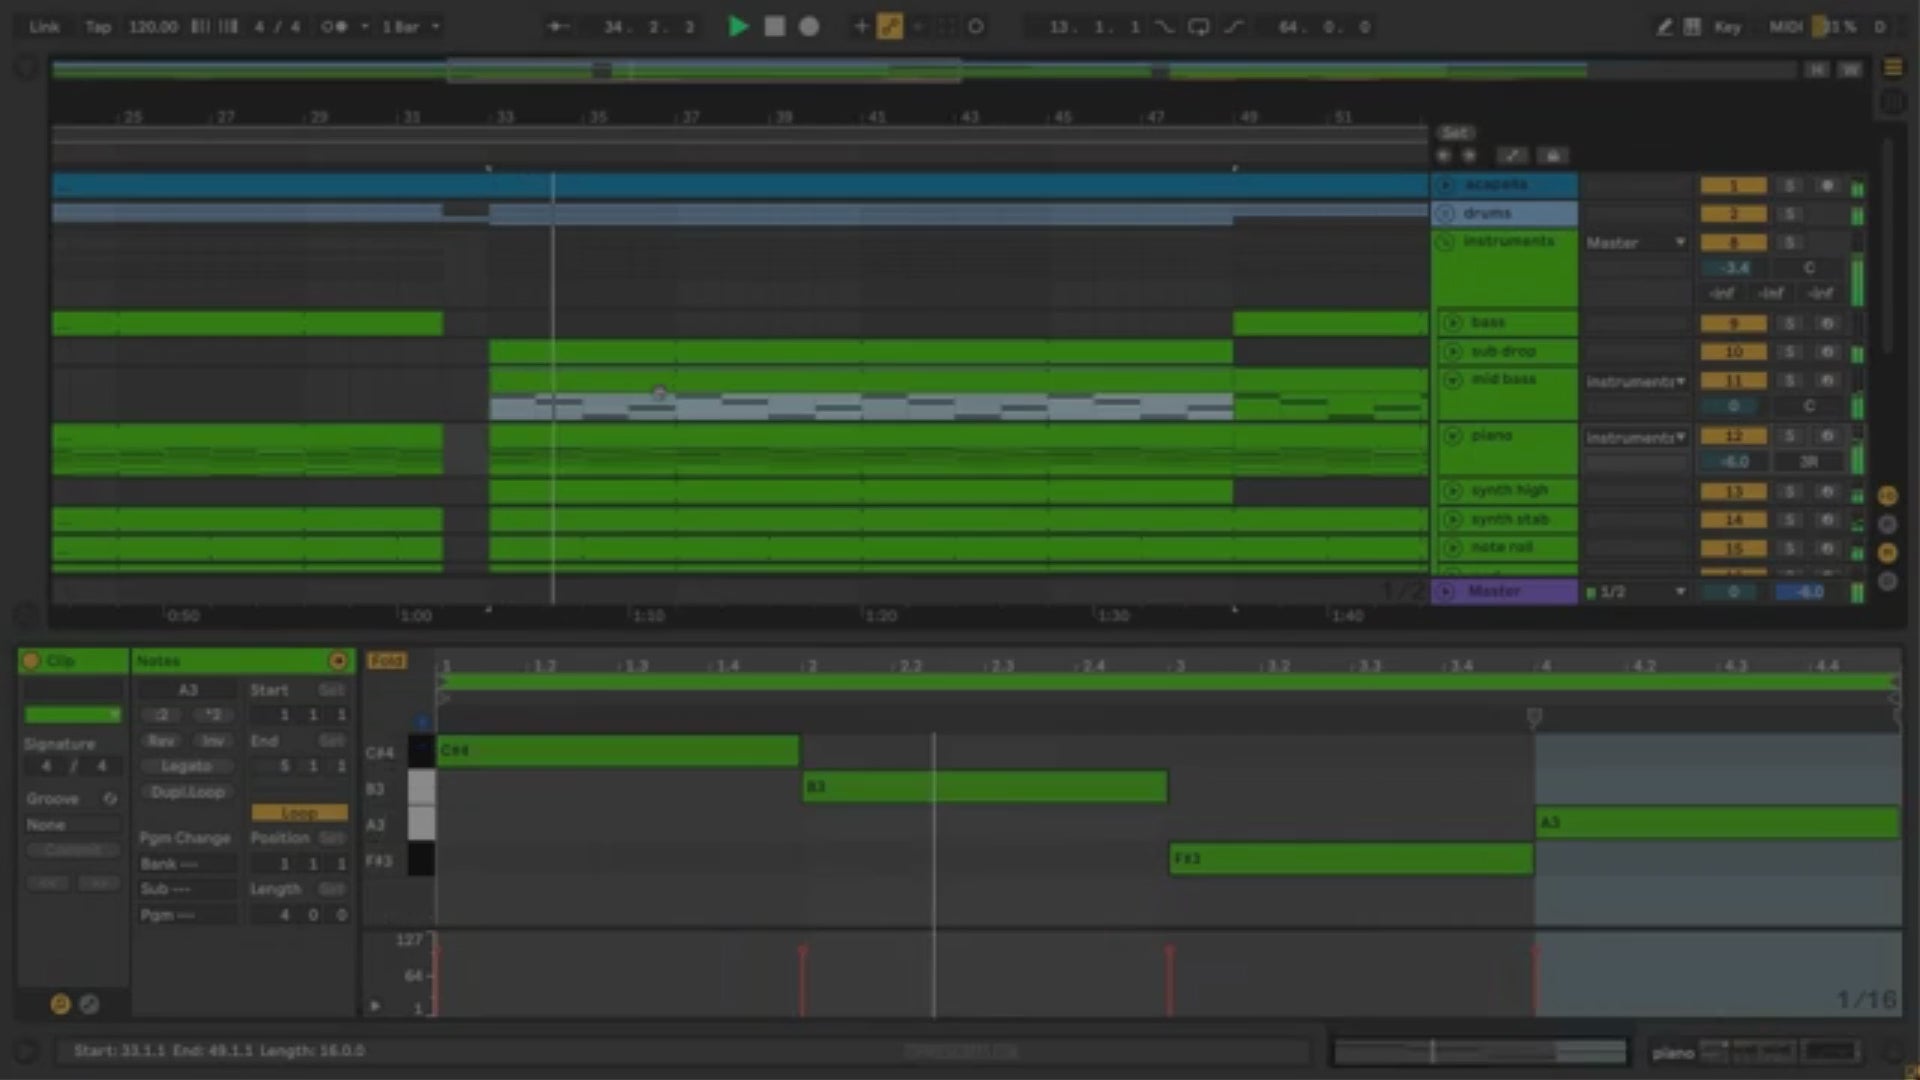Open the mid bass output routing dropdown
Screen dimensions: 1920x1080
(1636, 381)
